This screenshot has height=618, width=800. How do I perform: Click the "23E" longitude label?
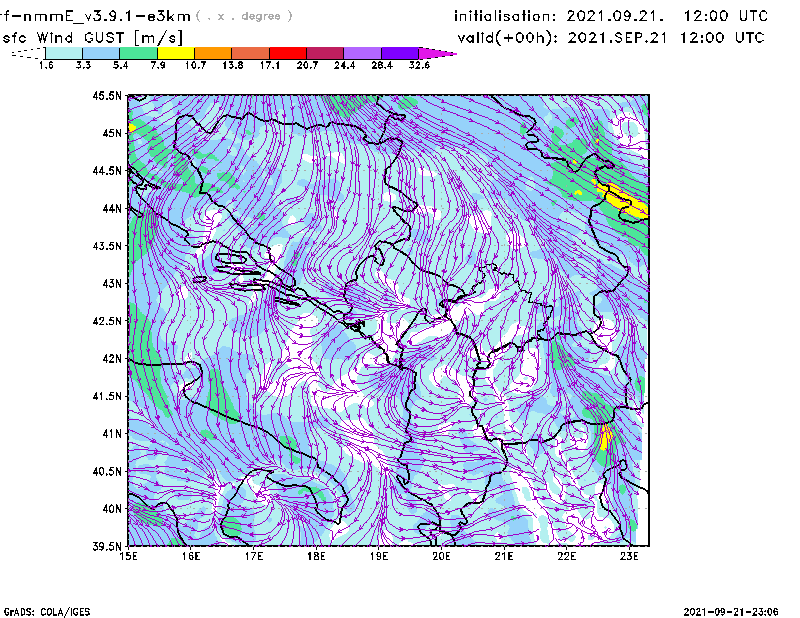(629, 556)
